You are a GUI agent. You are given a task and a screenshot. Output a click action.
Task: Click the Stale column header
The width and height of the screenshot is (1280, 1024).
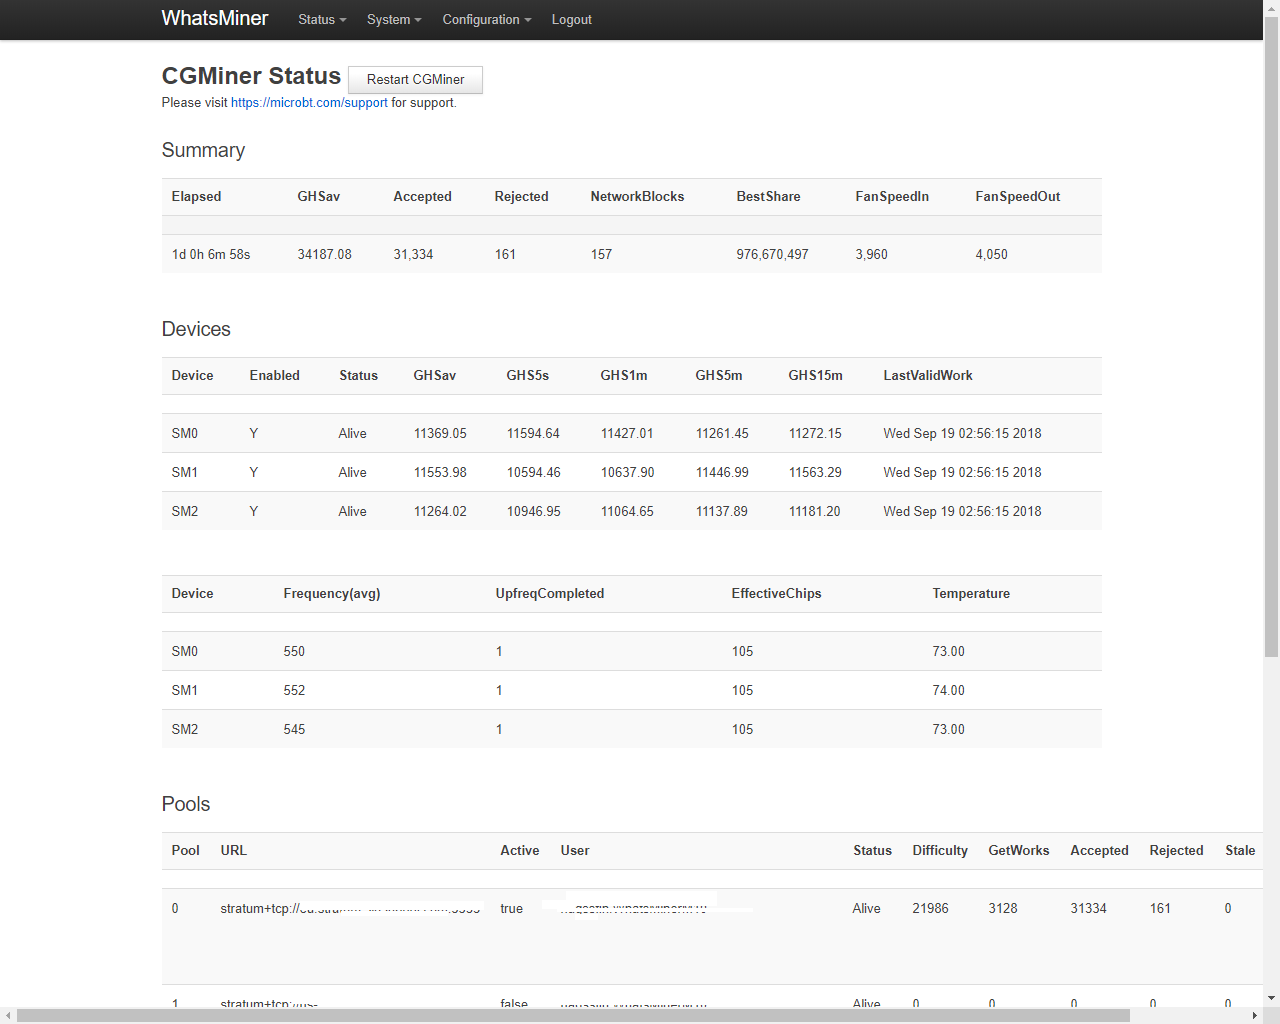1240,851
